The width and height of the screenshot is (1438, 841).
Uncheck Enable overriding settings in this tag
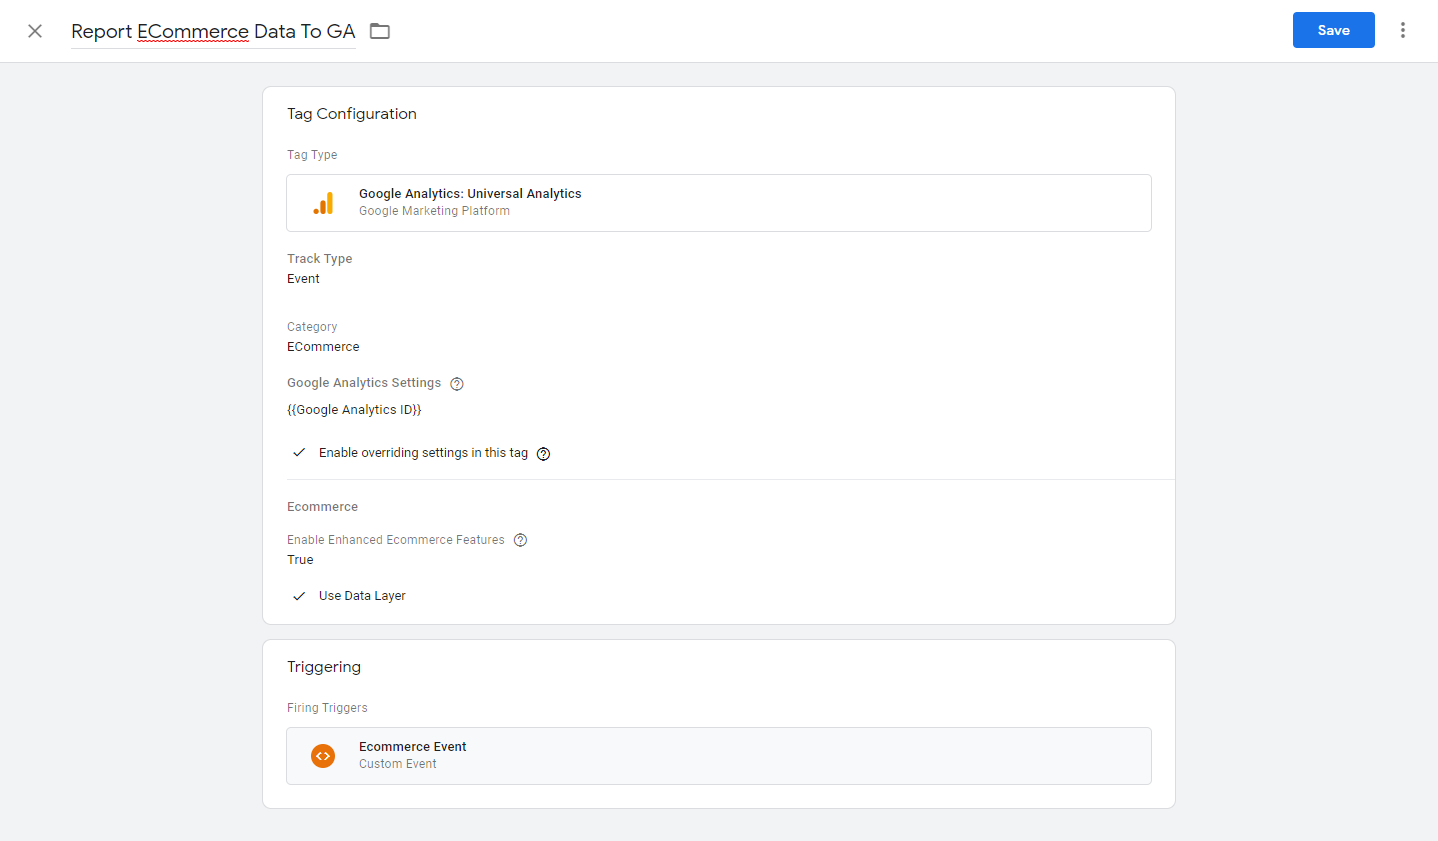coord(299,452)
